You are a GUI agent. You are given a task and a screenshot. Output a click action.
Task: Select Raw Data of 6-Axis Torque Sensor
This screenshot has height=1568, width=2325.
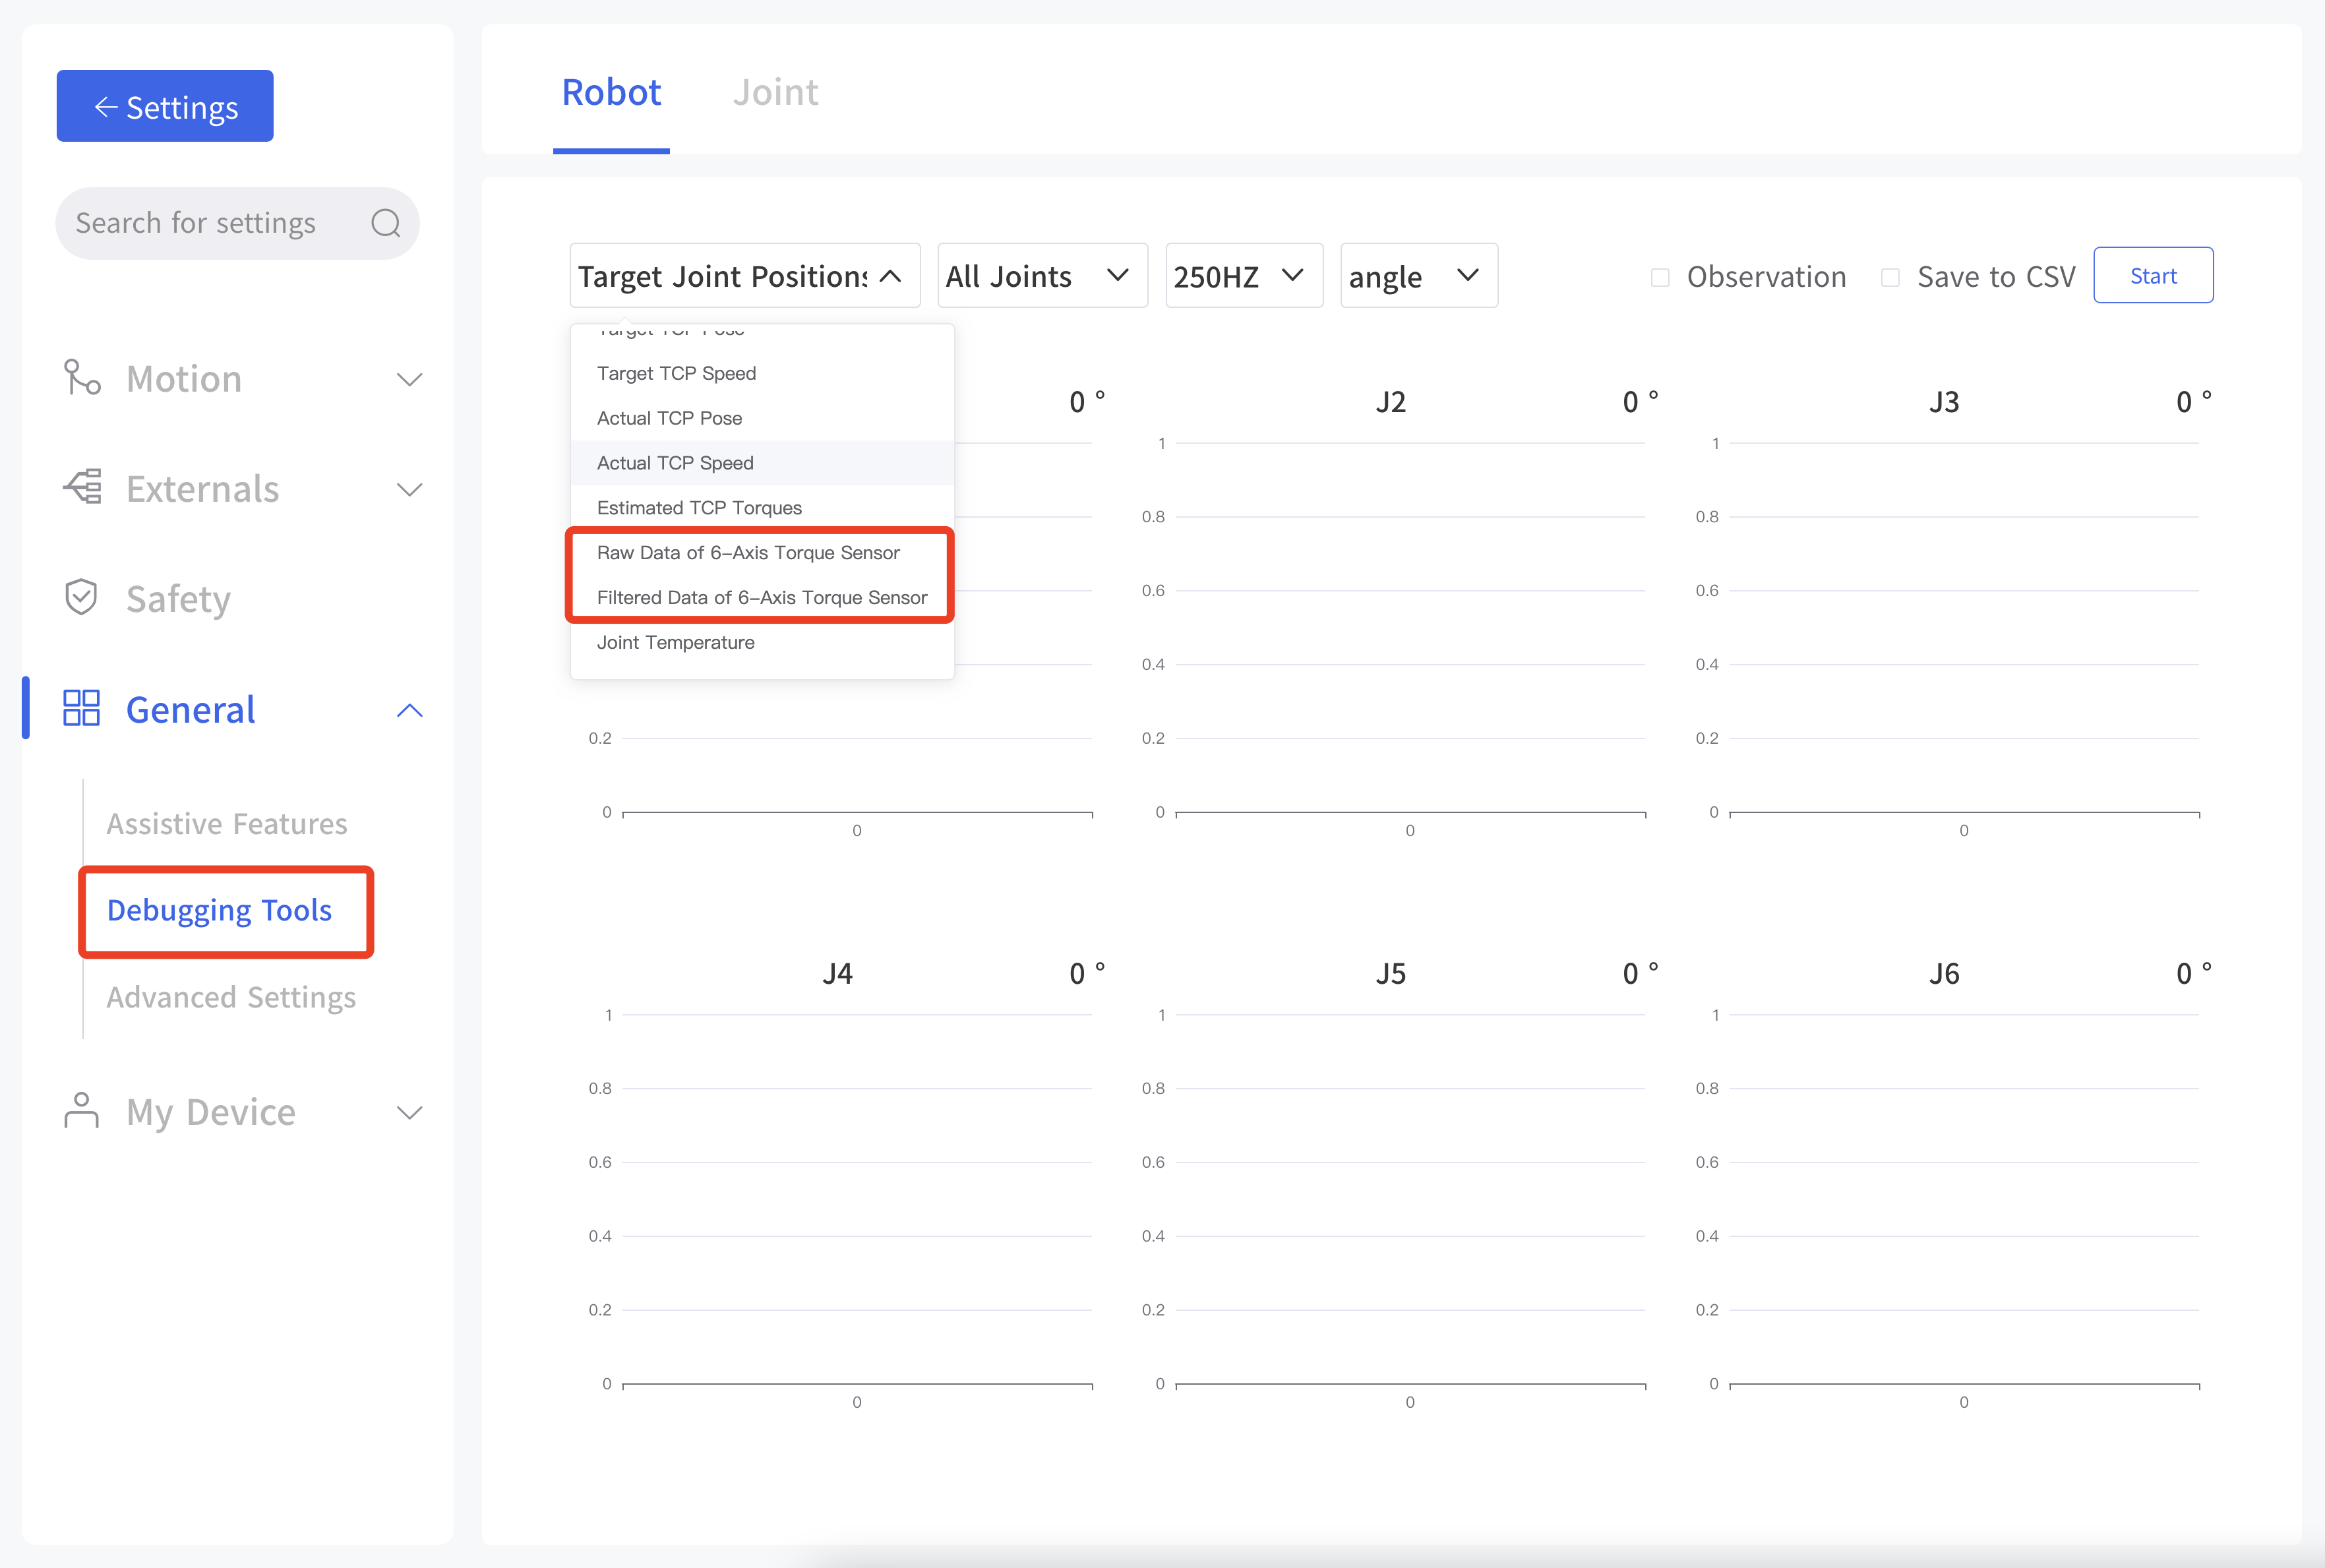(x=748, y=553)
